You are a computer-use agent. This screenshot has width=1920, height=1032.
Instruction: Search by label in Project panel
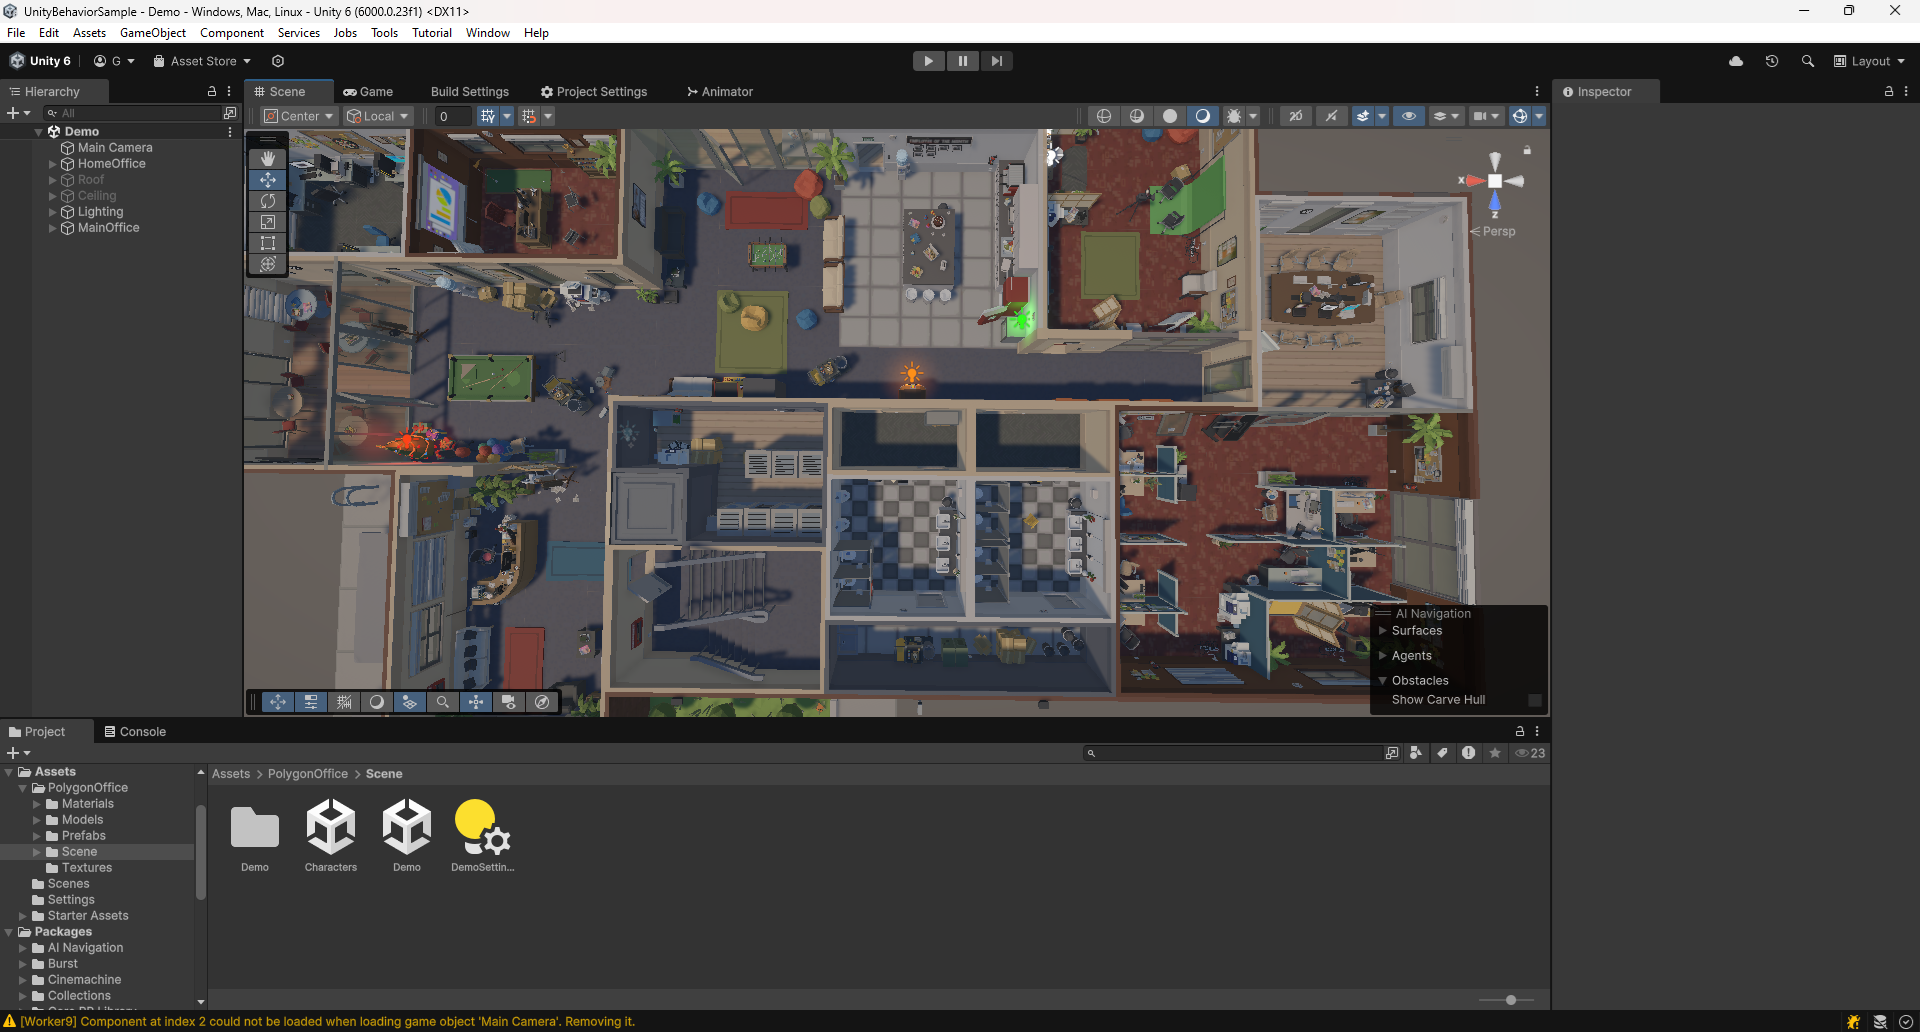(x=1442, y=753)
